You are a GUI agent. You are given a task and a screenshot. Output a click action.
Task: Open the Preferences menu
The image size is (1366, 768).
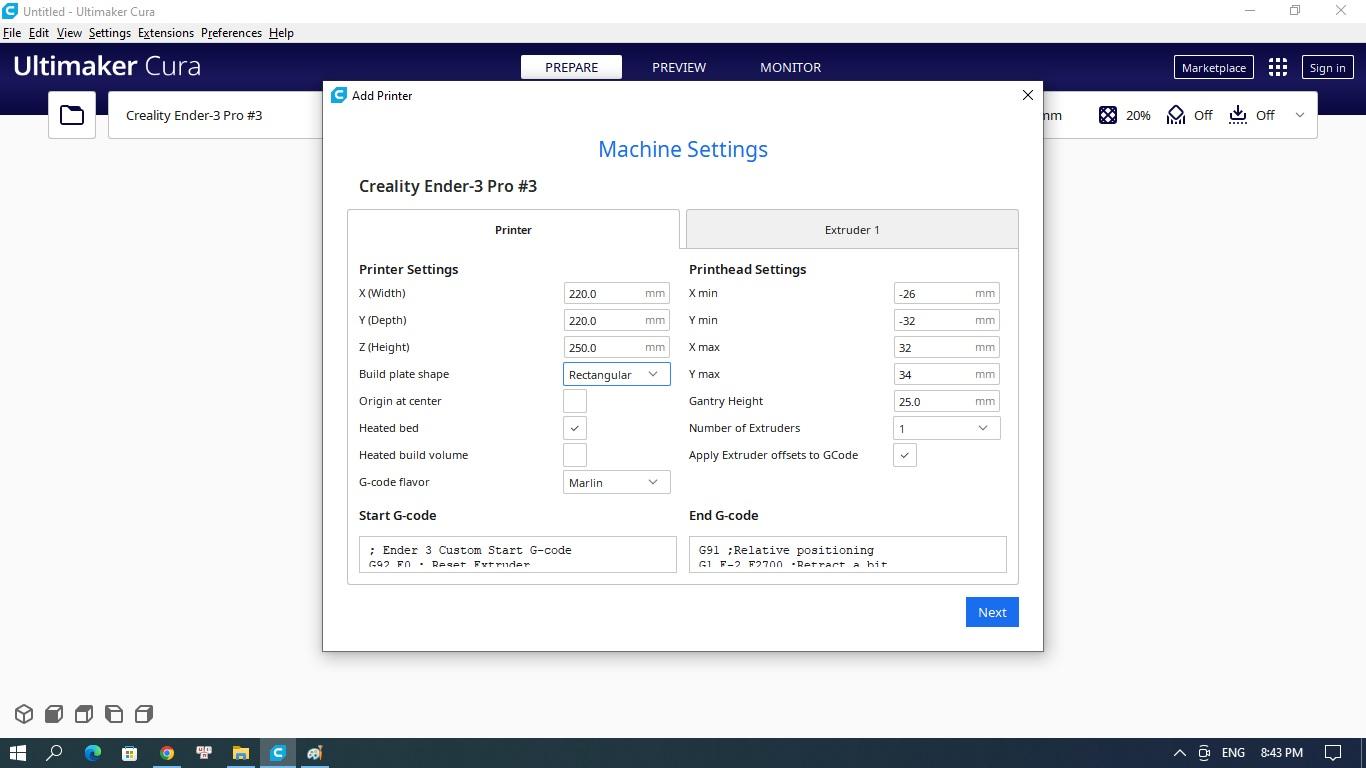point(231,33)
